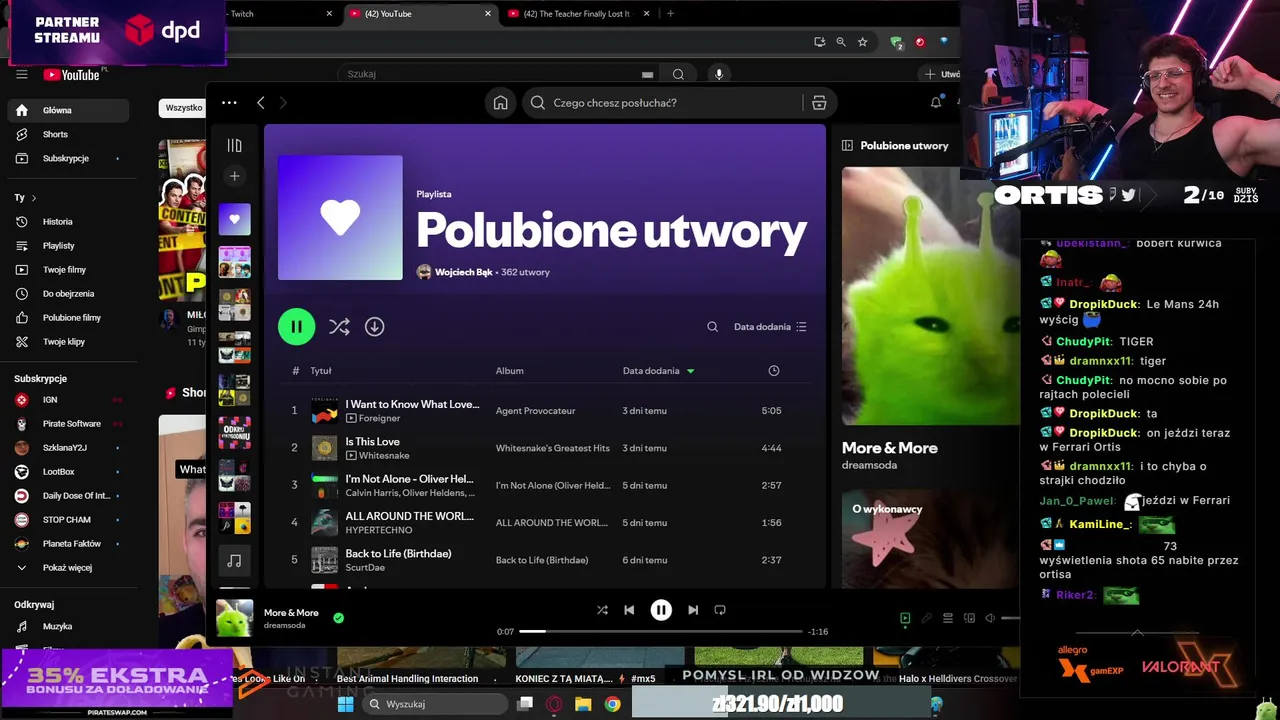
Task: Skip to previous track
Action: pos(629,609)
